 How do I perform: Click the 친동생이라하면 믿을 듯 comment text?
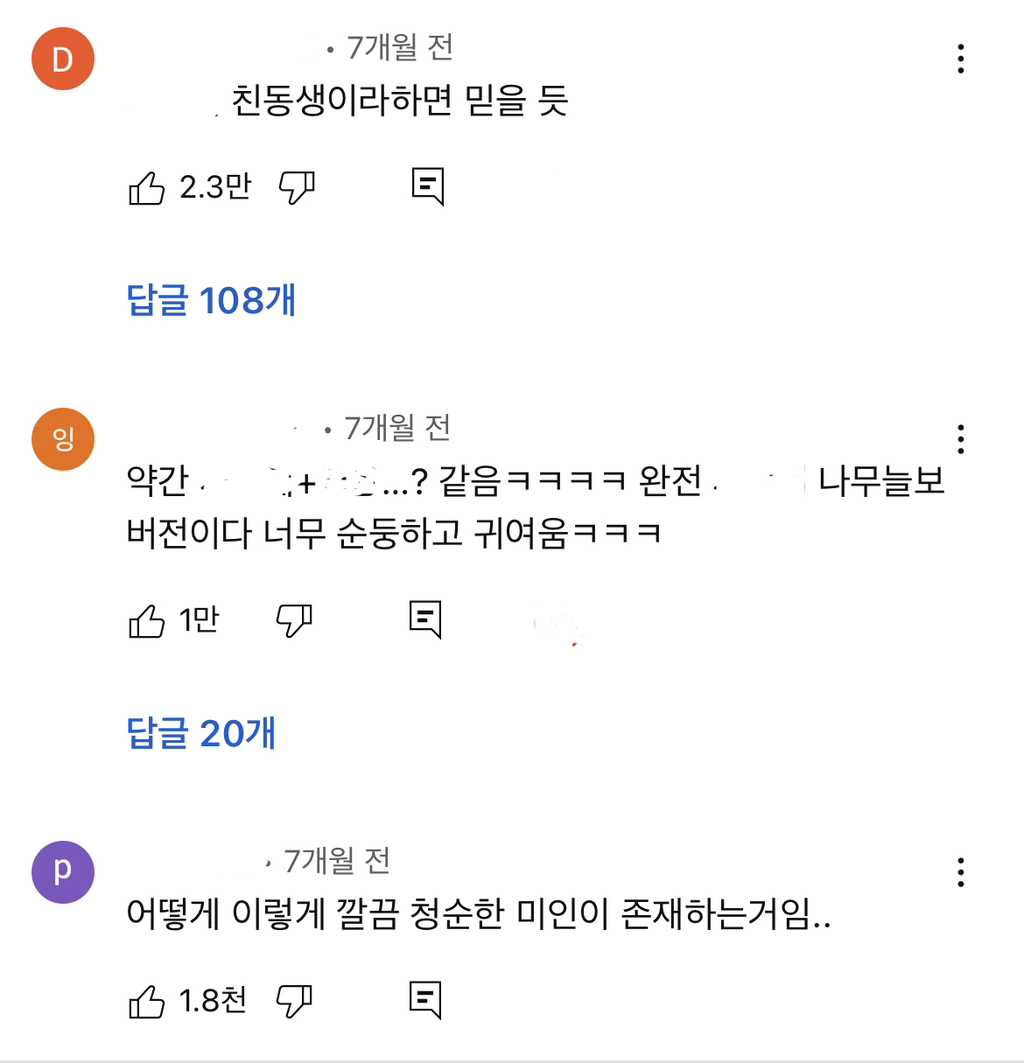400,102
